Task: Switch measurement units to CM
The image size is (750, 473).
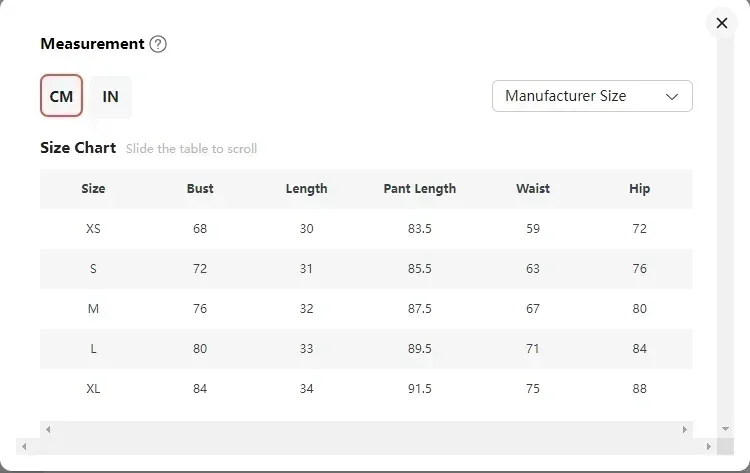Action: [61, 96]
